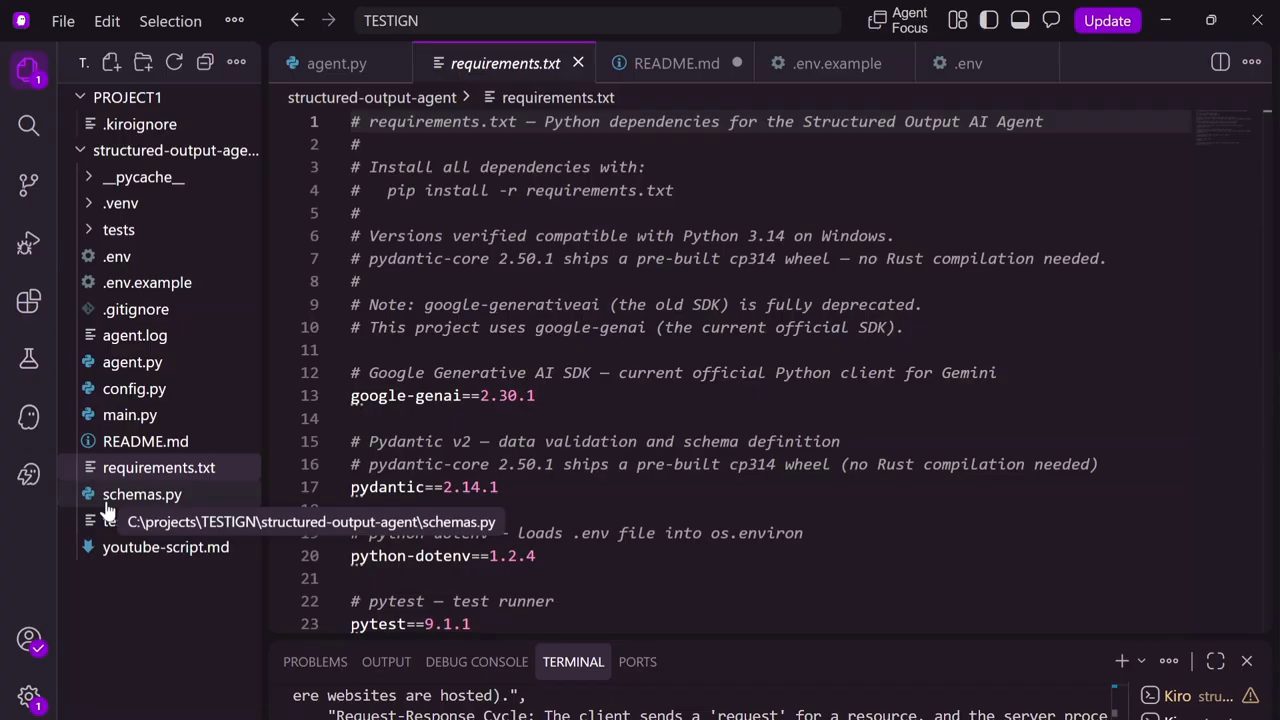Viewport: 1280px width, 720px height.
Task: Switch to the README.md editor tab
Action: point(677,63)
